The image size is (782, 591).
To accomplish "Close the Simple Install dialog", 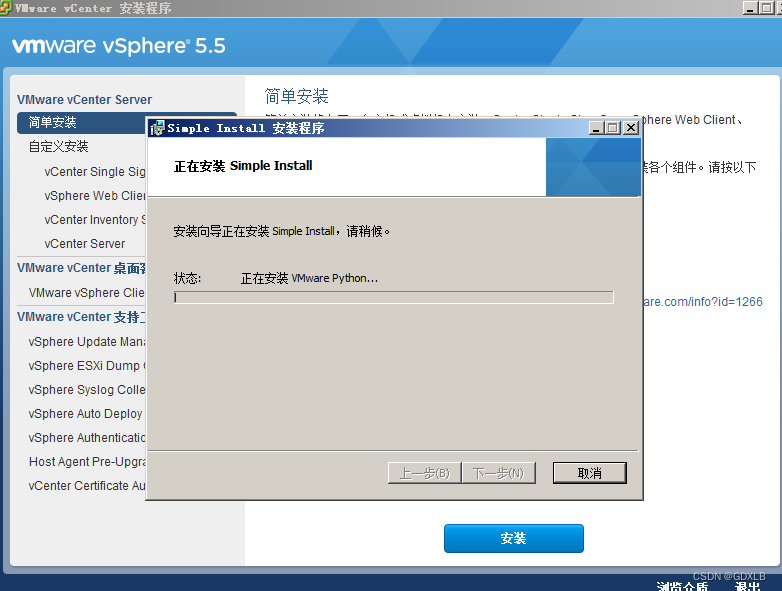I will point(631,128).
